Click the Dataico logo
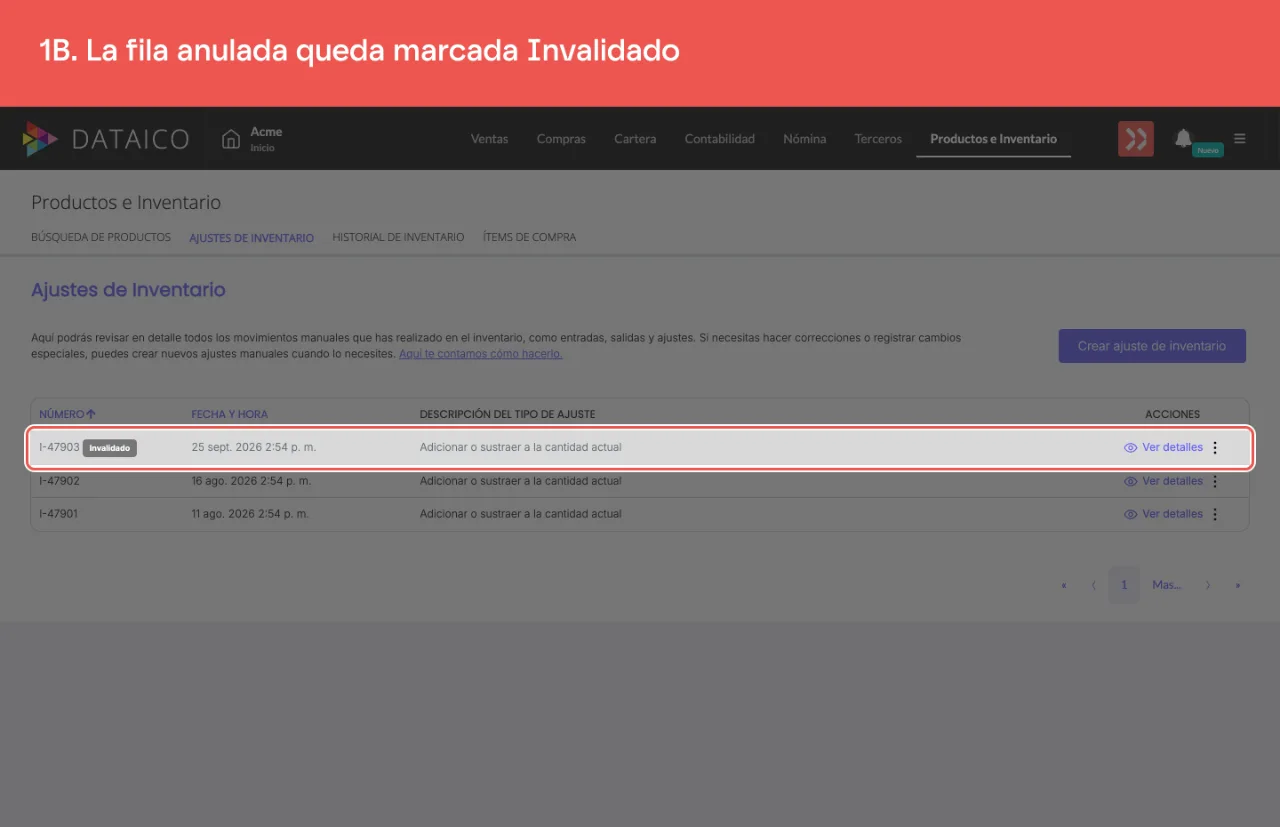Screen dimensions: 1280x827 pyautogui.click(x=106, y=139)
